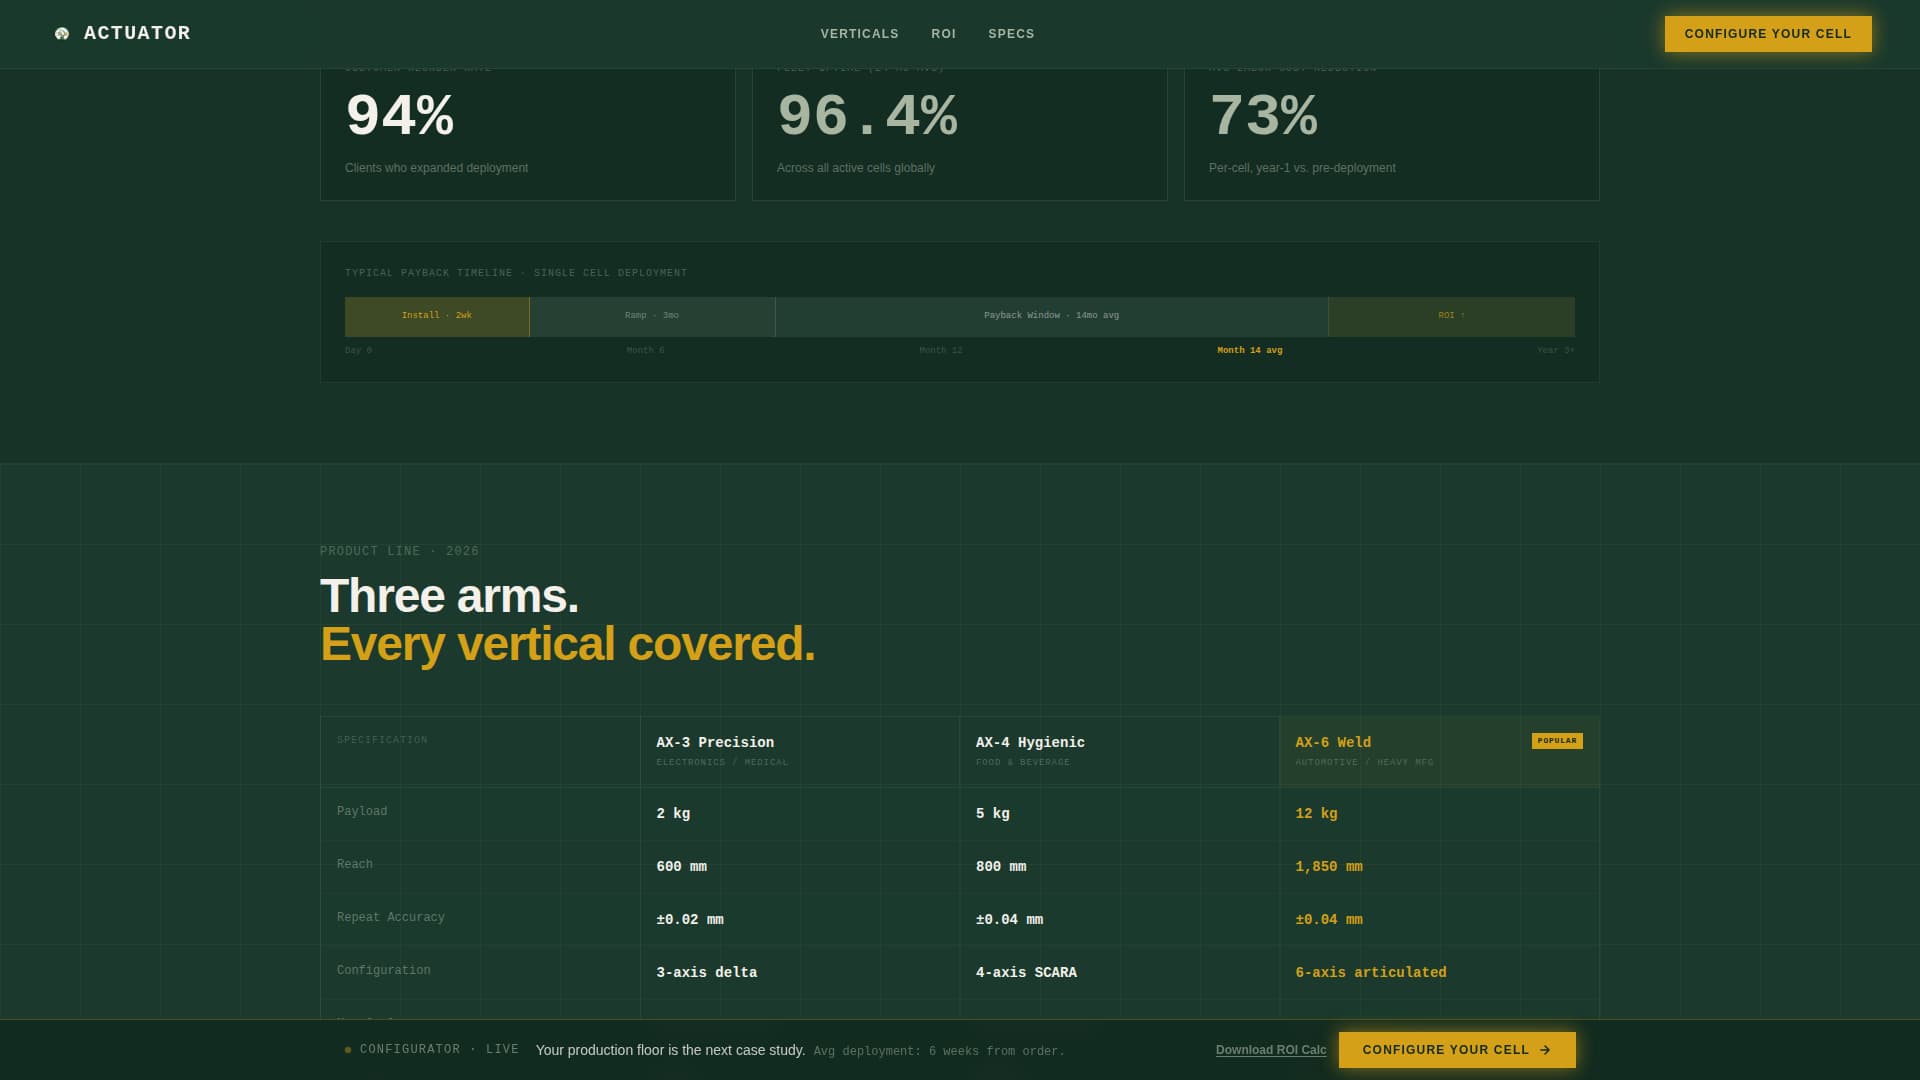Select the AX-4 Hygienic column header
1920x1080 pixels.
(1029, 742)
